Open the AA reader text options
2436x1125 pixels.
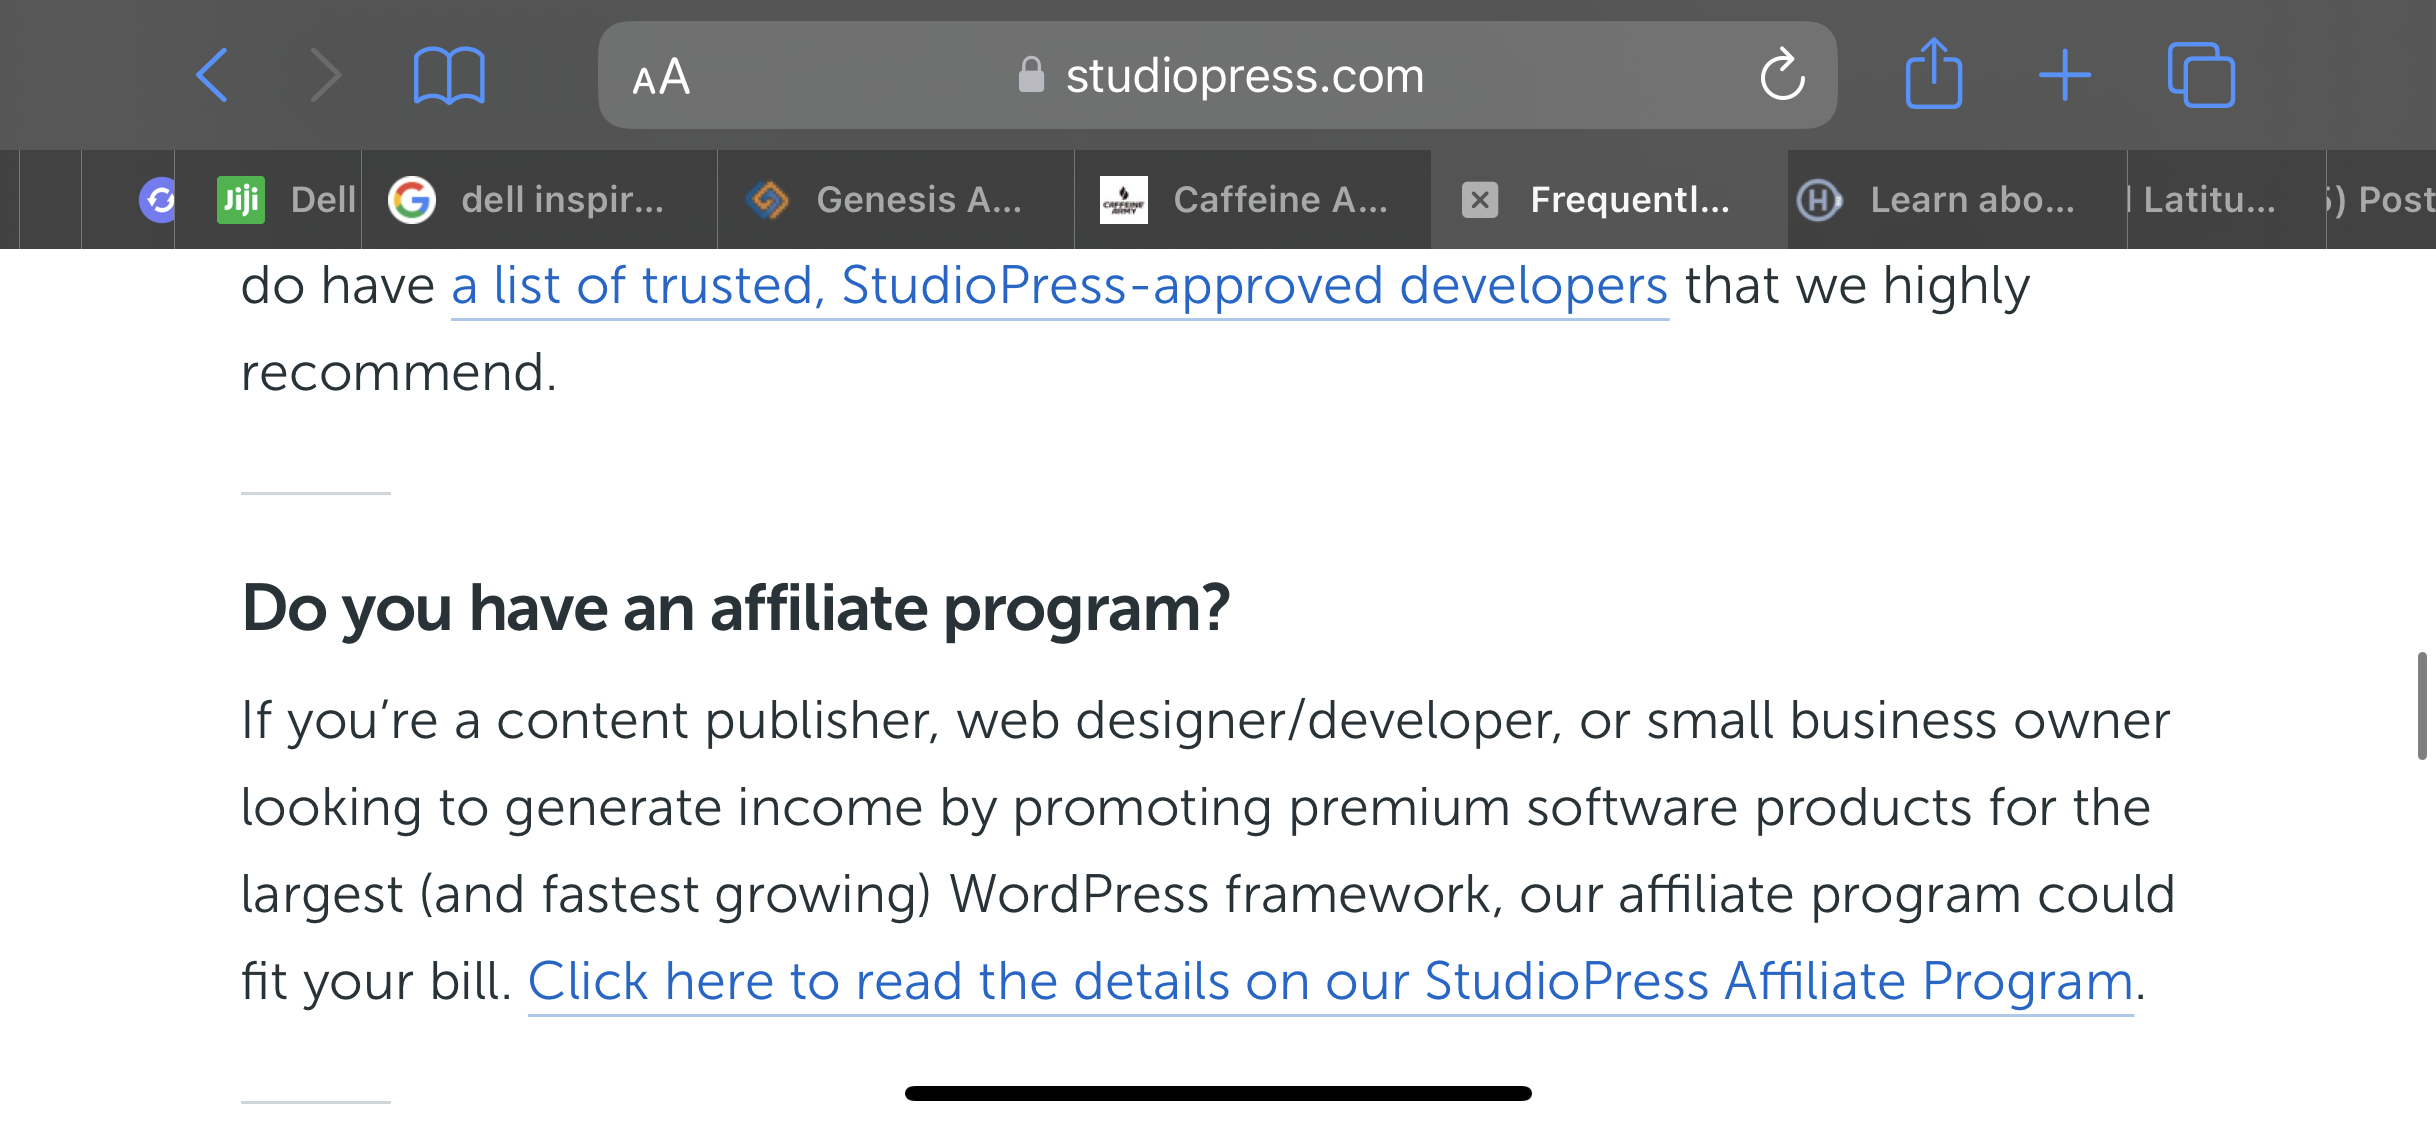pos(661,77)
